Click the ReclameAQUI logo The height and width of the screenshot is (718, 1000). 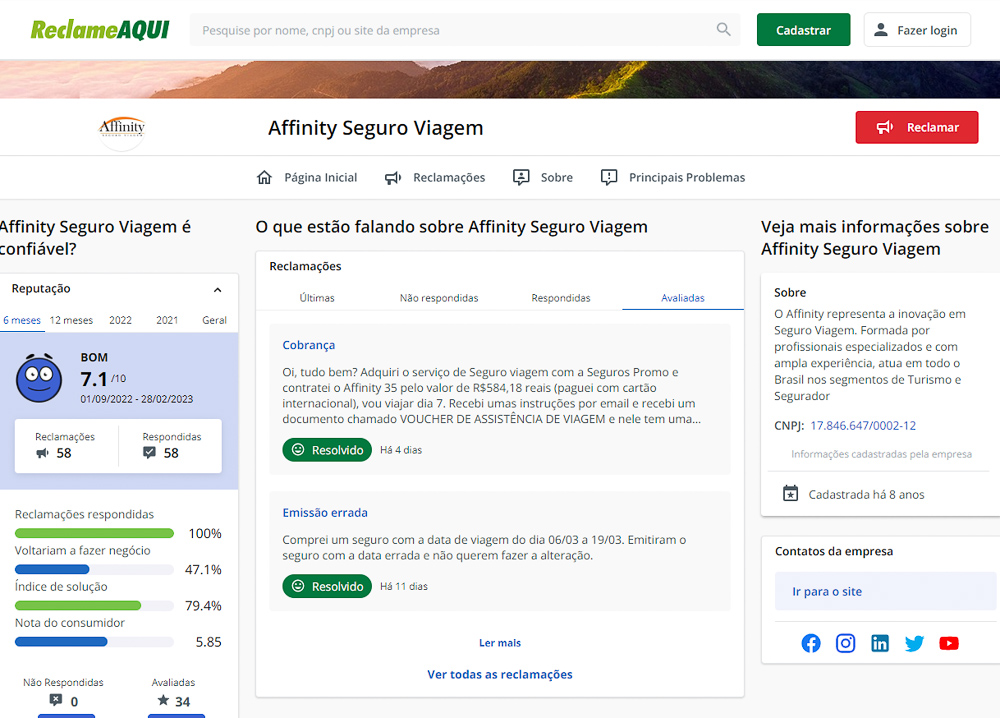[x=100, y=30]
